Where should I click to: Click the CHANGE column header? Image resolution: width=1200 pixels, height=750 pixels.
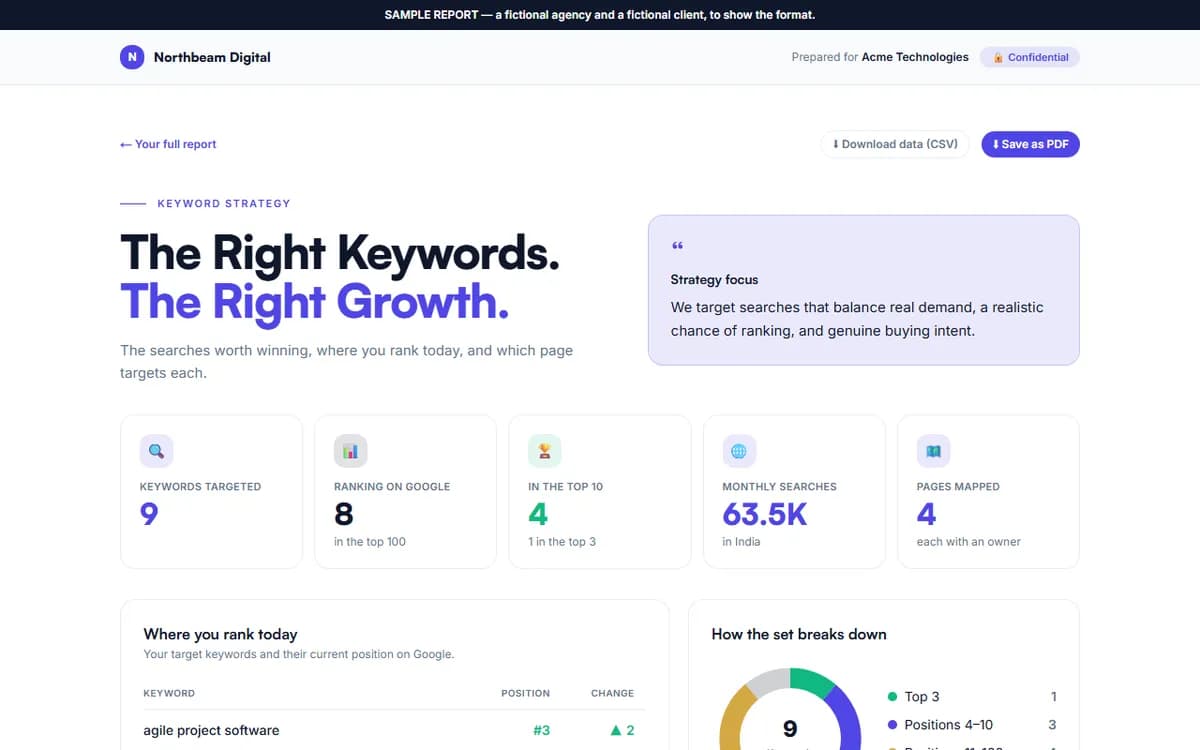pyautogui.click(x=612, y=693)
